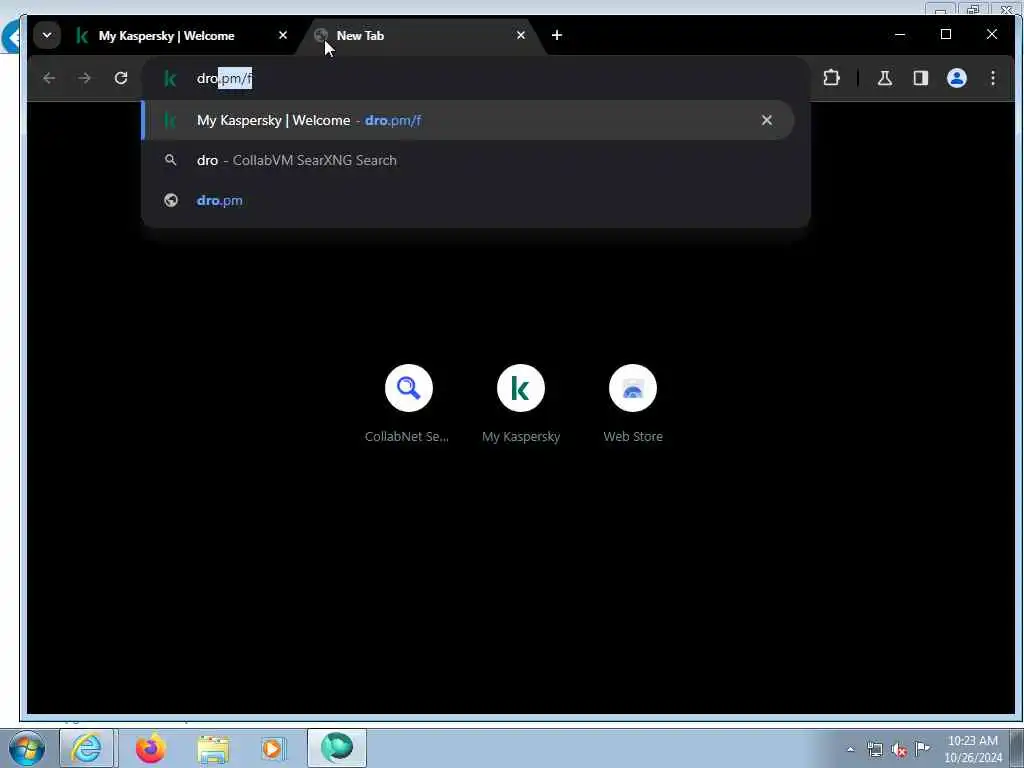1024x768 pixels.
Task: Click the active browser taskbar button
Action: (337, 748)
